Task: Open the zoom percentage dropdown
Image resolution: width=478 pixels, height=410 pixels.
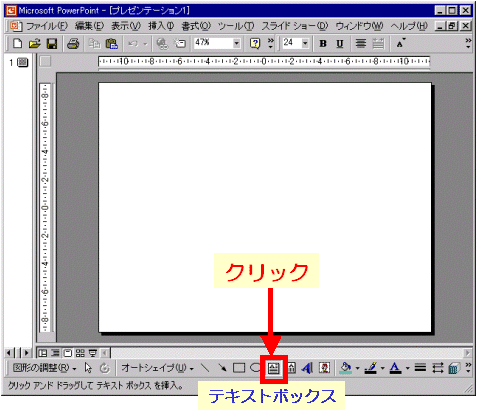Action: [x=236, y=43]
